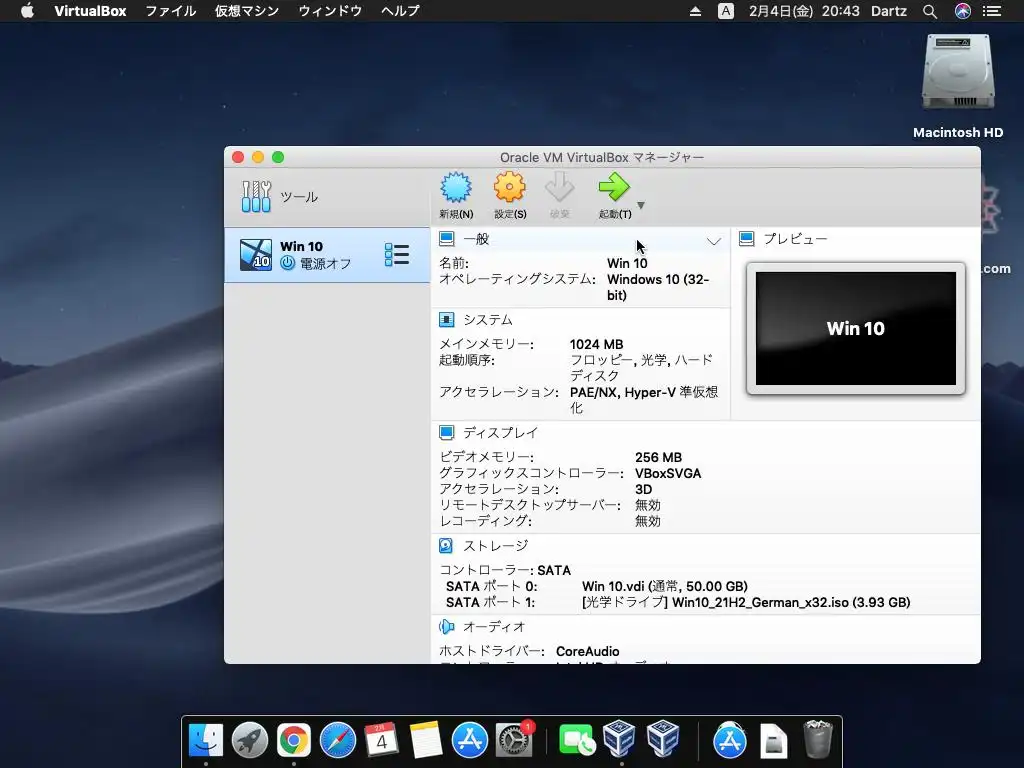Open the ヘルプ menu
Viewport: 1024px width, 768px height.
[400, 11]
